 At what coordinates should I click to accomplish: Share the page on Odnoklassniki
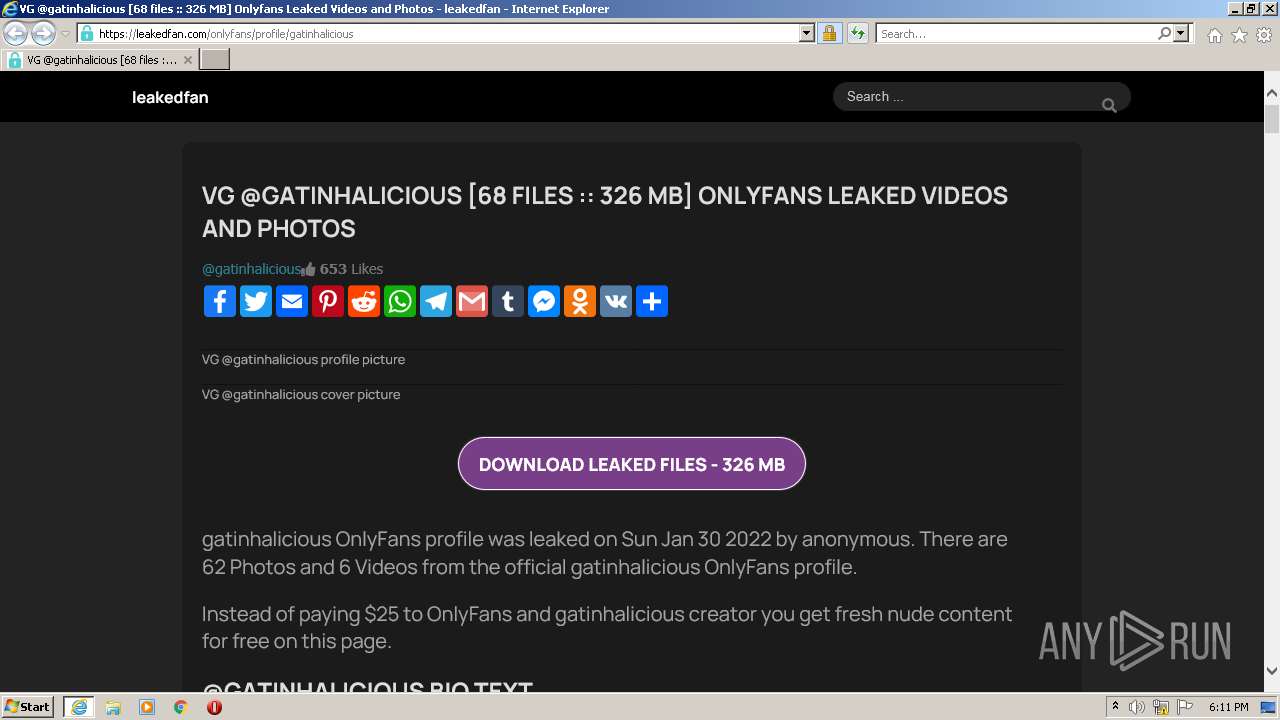pos(580,301)
